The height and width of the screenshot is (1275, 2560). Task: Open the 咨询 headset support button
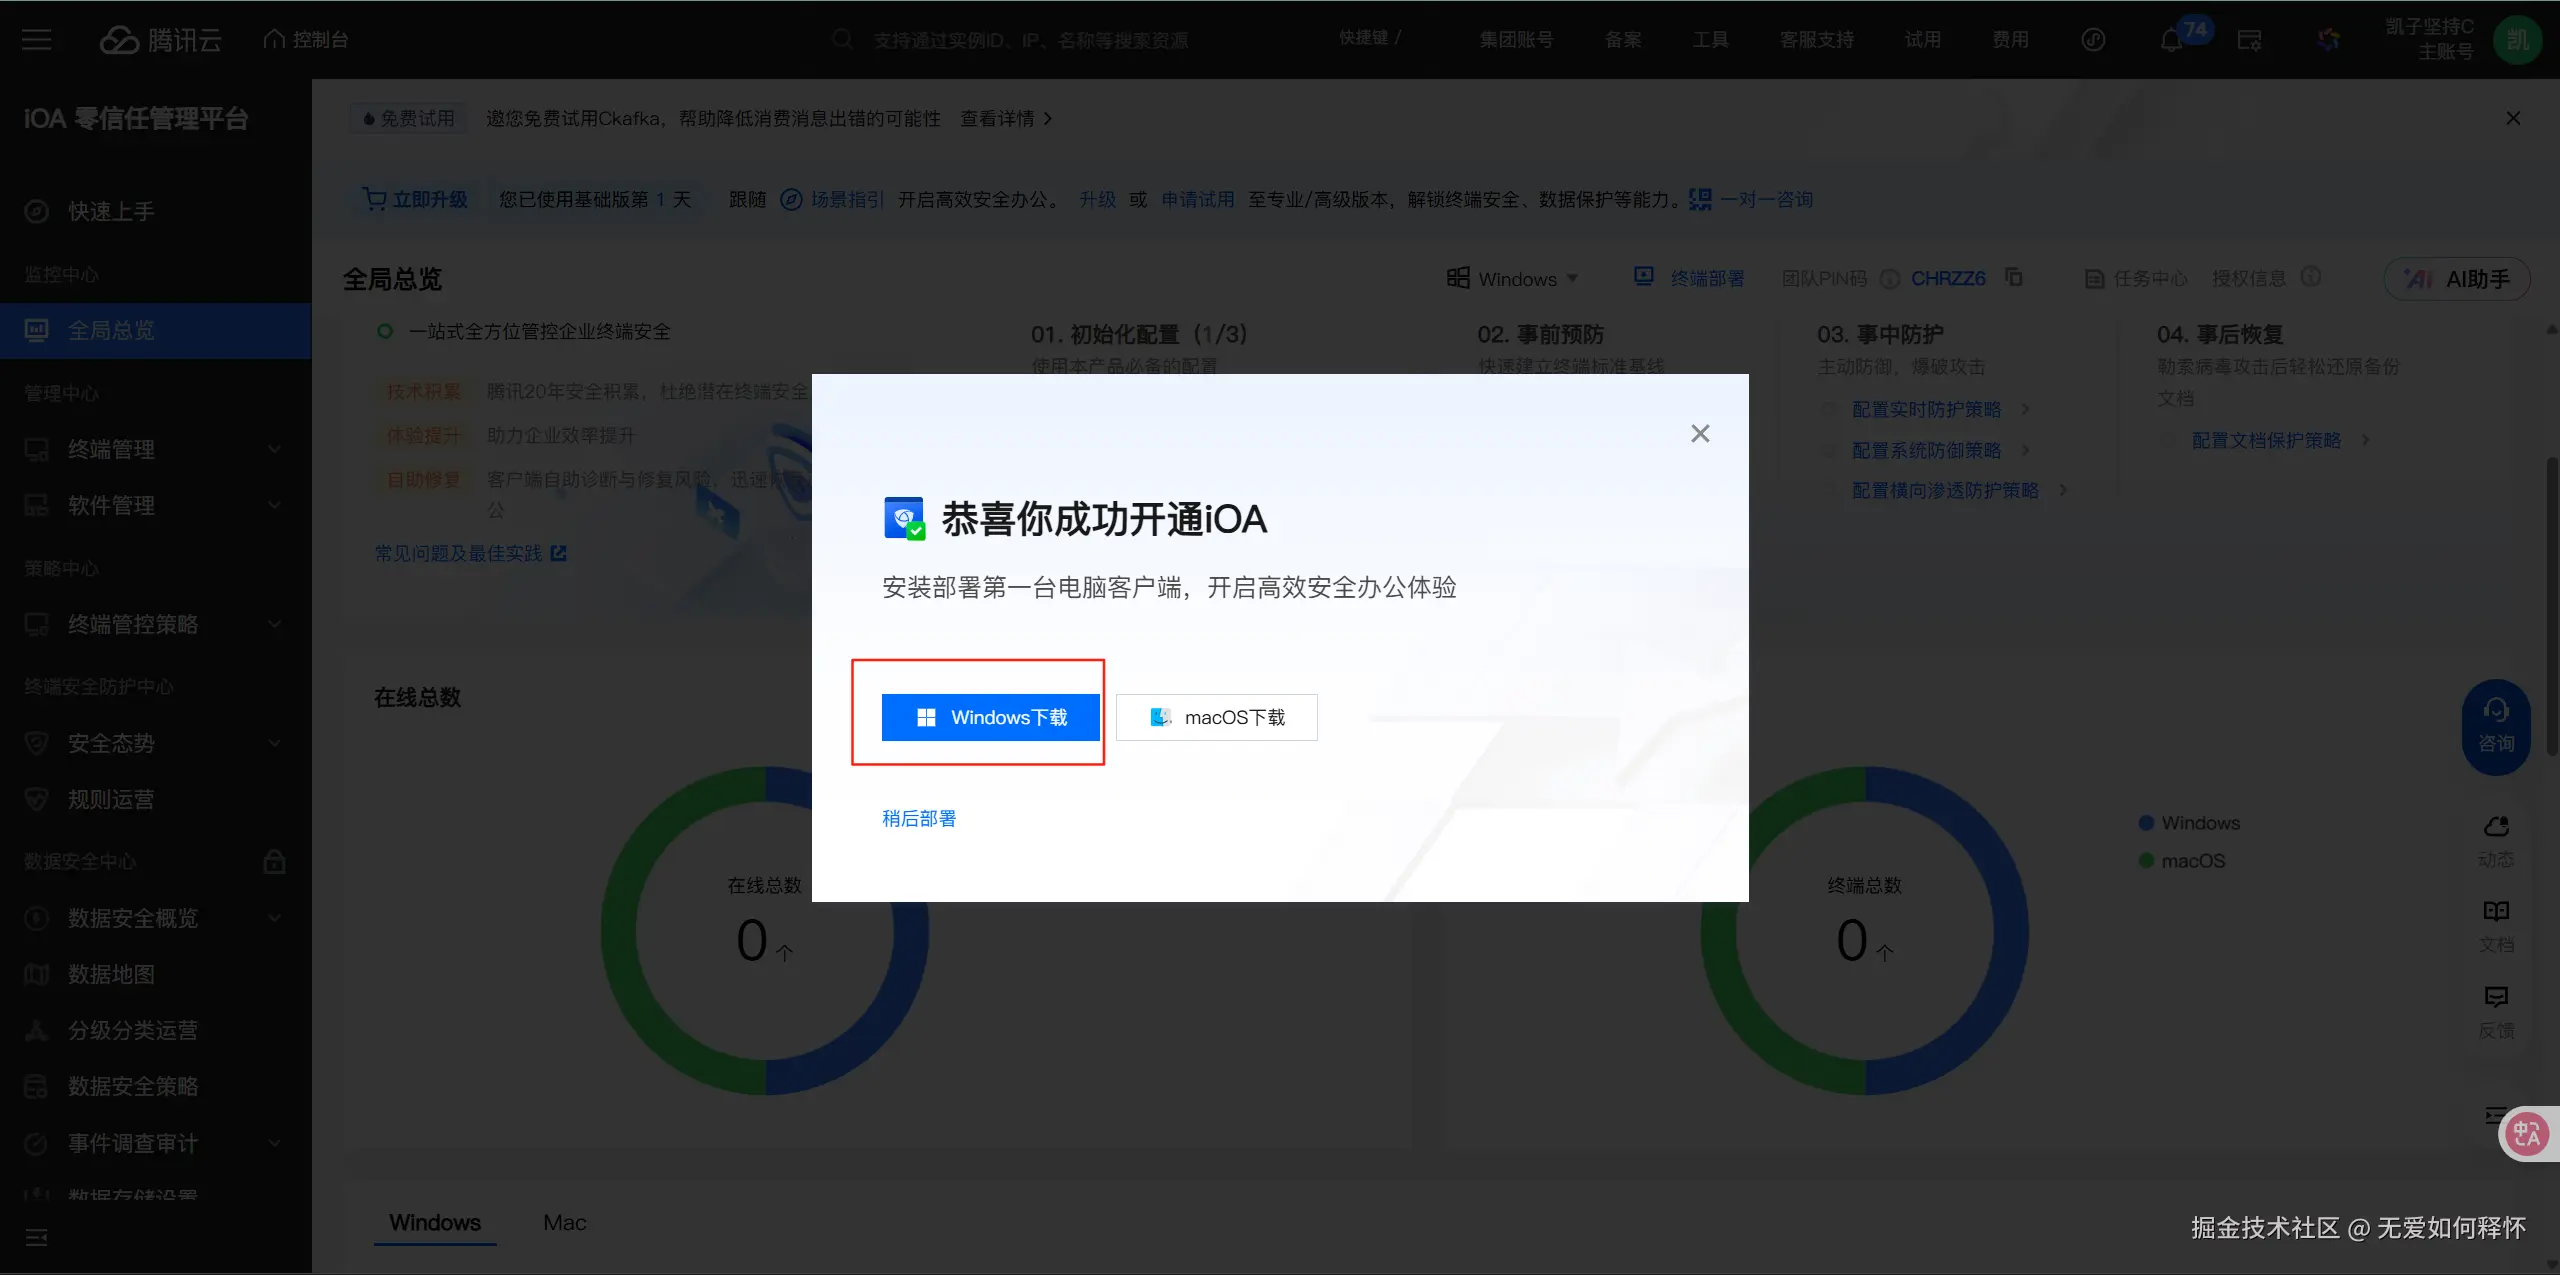(2496, 726)
